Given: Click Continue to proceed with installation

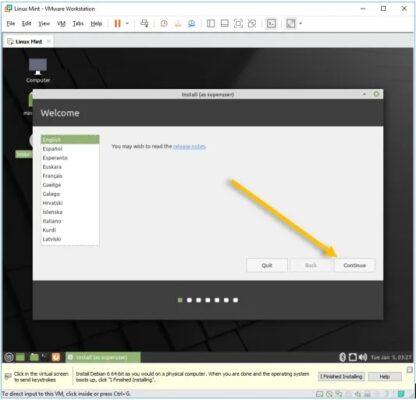Looking at the screenshot, I should pos(355,265).
